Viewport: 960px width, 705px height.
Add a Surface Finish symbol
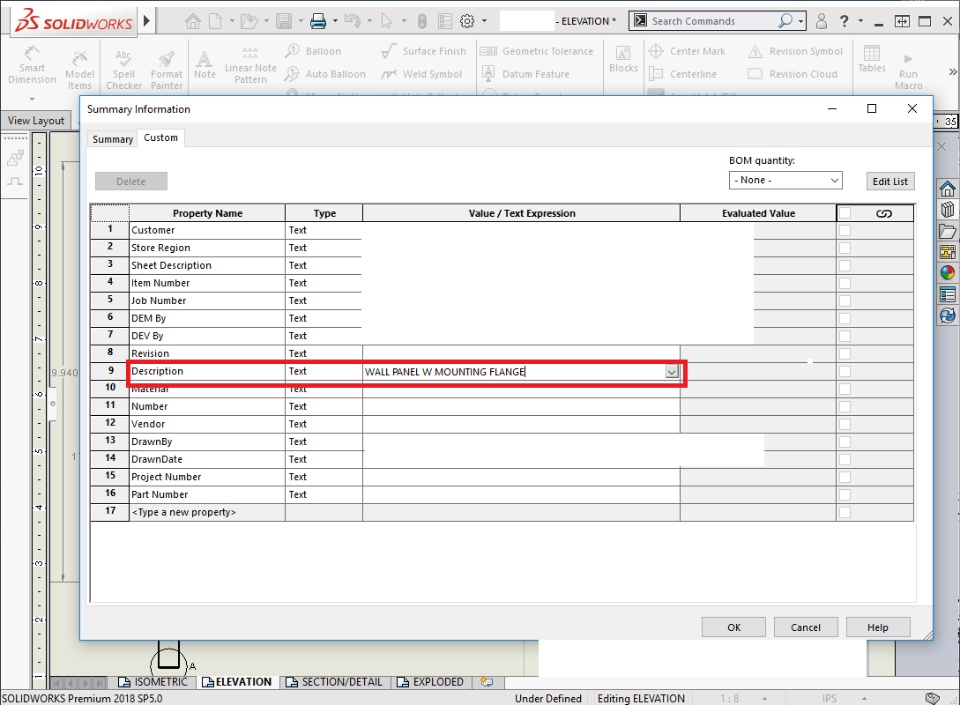click(x=423, y=51)
